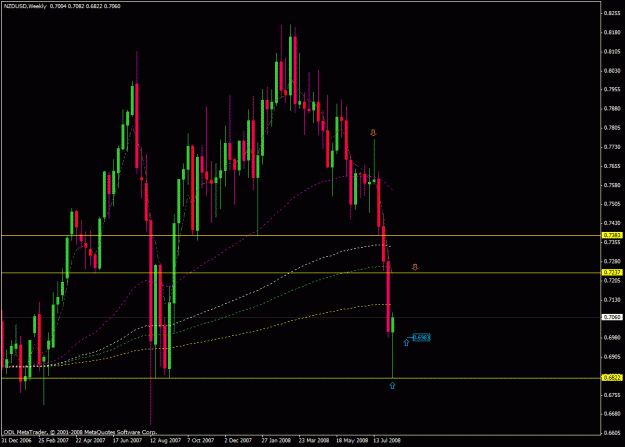
Task: Click the 0.7880 price axis label
Action: [612, 108]
